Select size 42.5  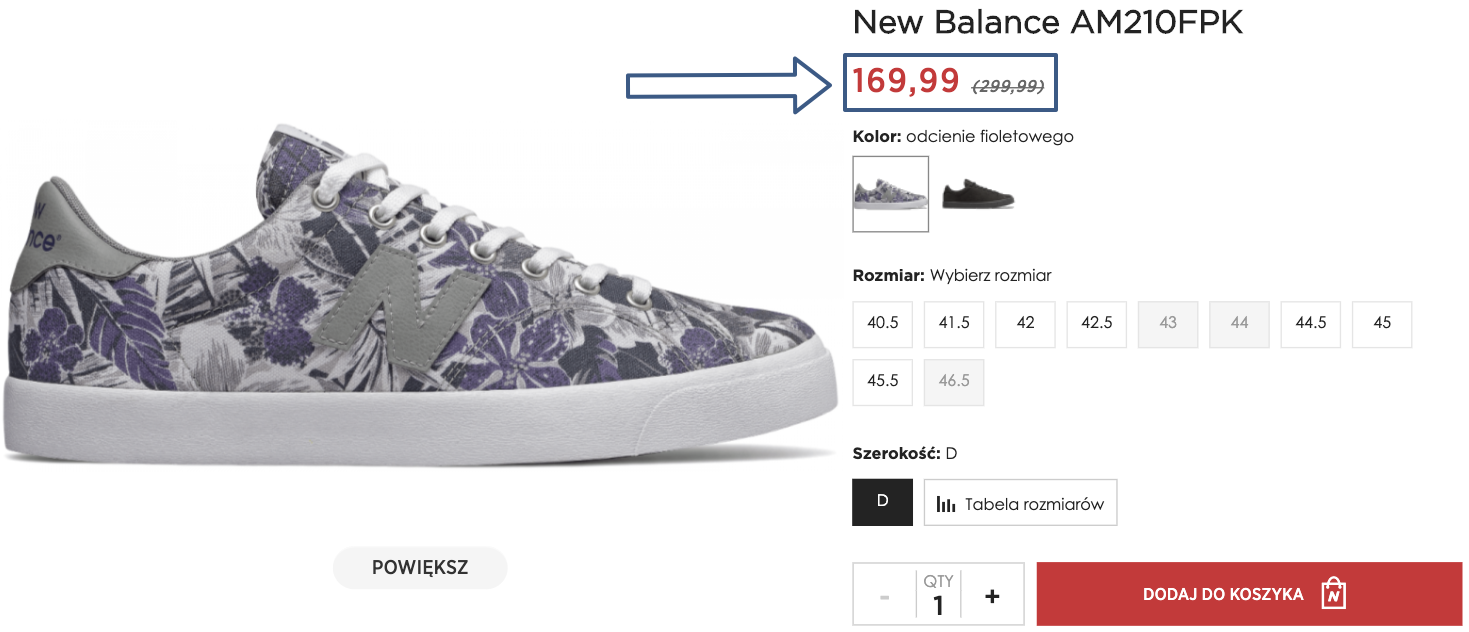coord(1096,324)
